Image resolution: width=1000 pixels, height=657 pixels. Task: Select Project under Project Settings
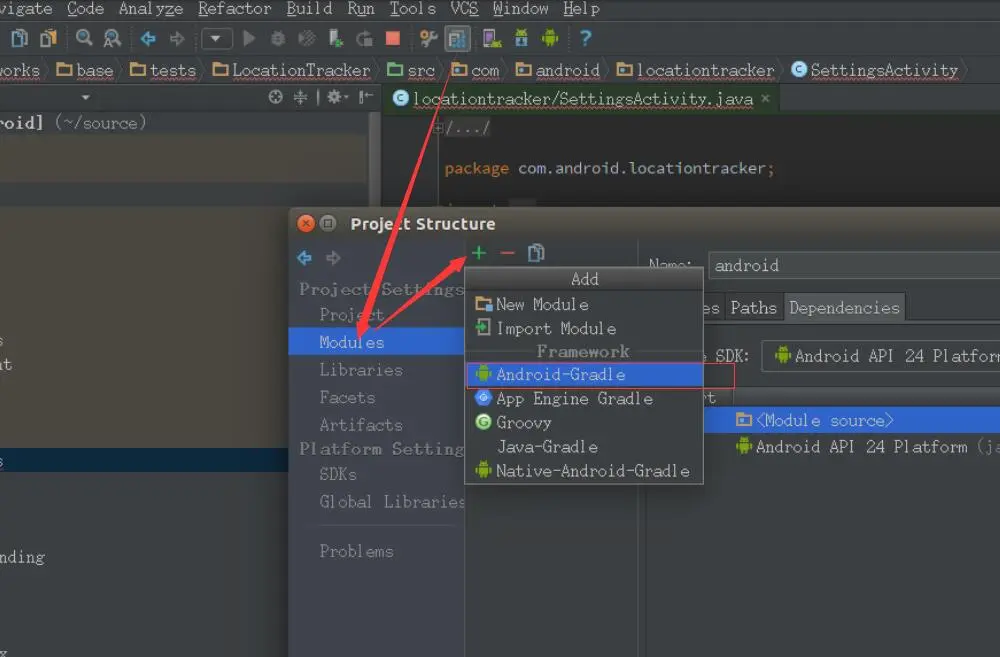tap(351, 315)
